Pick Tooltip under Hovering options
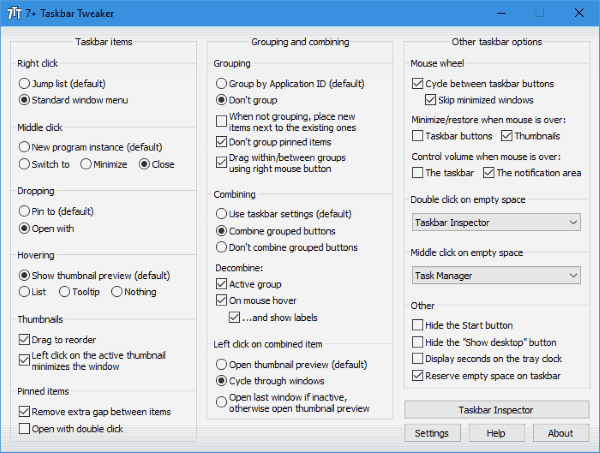Screen dimensions: 600x453 point(65,292)
